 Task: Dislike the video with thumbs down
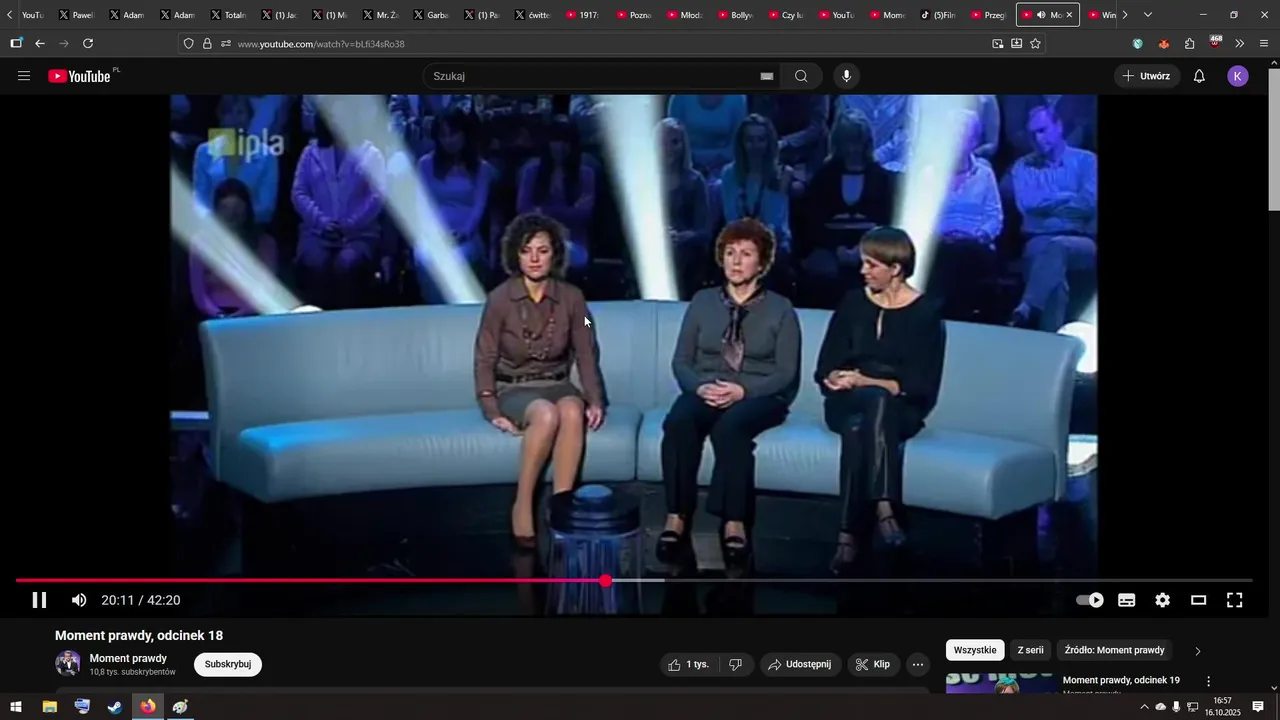pyautogui.click(x=735, y=664)
